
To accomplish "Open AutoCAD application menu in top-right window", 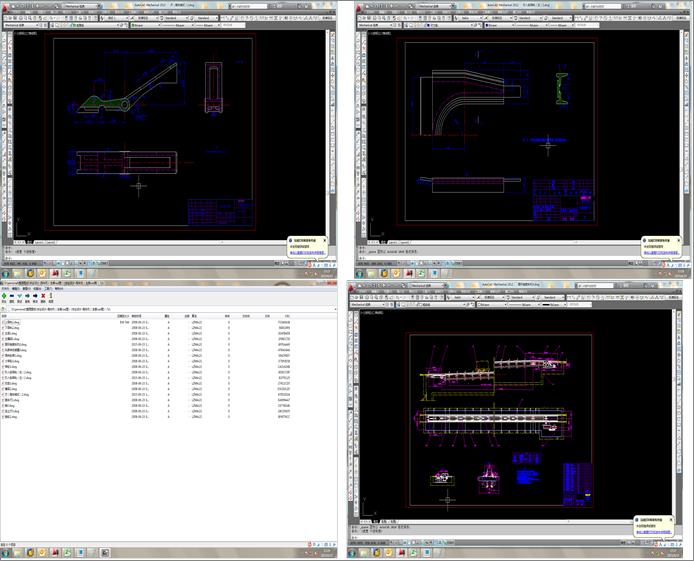I will [x=359, y=8].
